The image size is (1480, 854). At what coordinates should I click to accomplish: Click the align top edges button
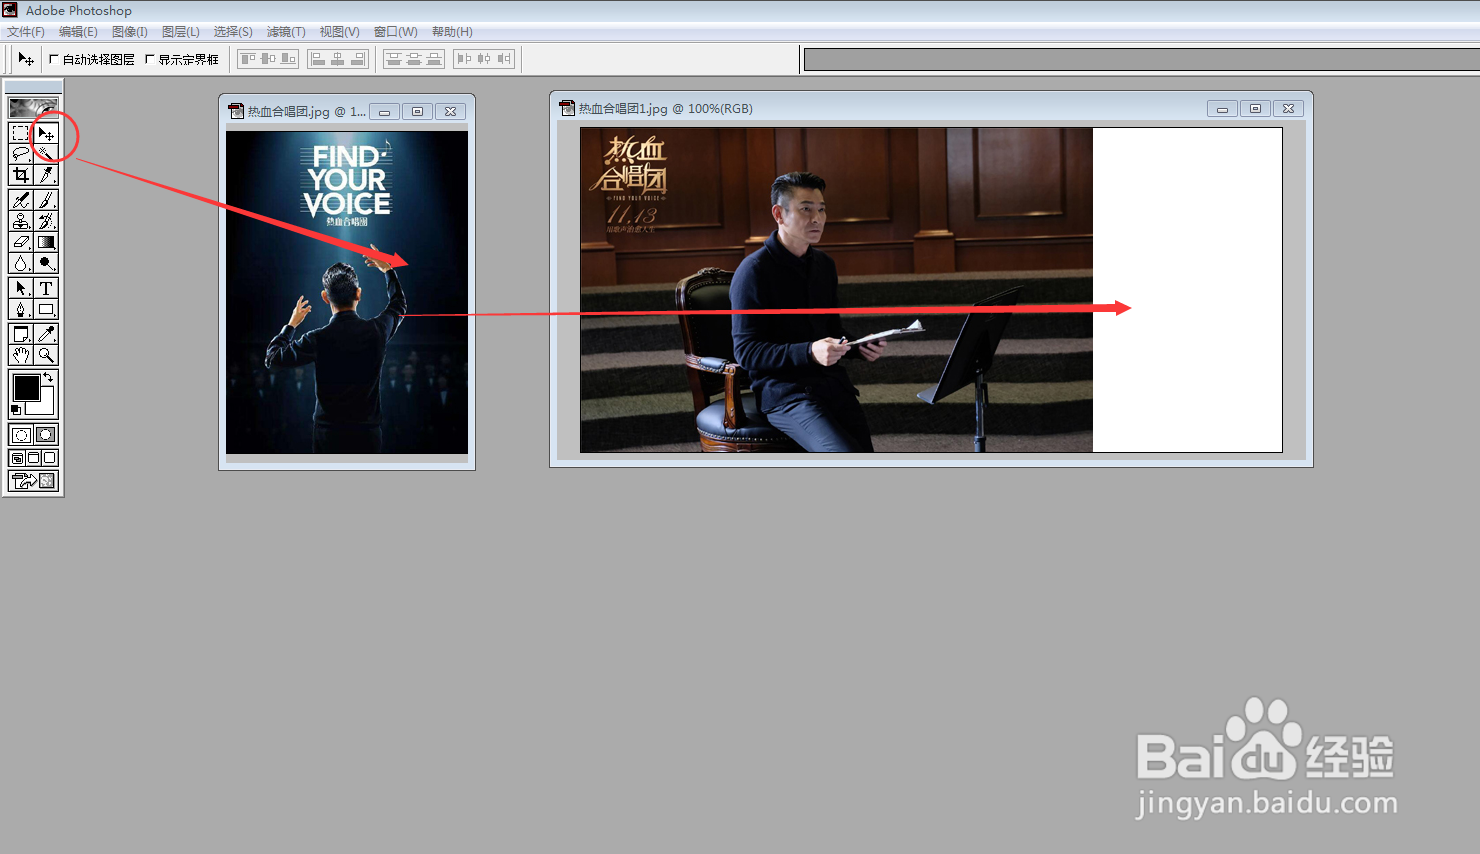coord(248,59)
